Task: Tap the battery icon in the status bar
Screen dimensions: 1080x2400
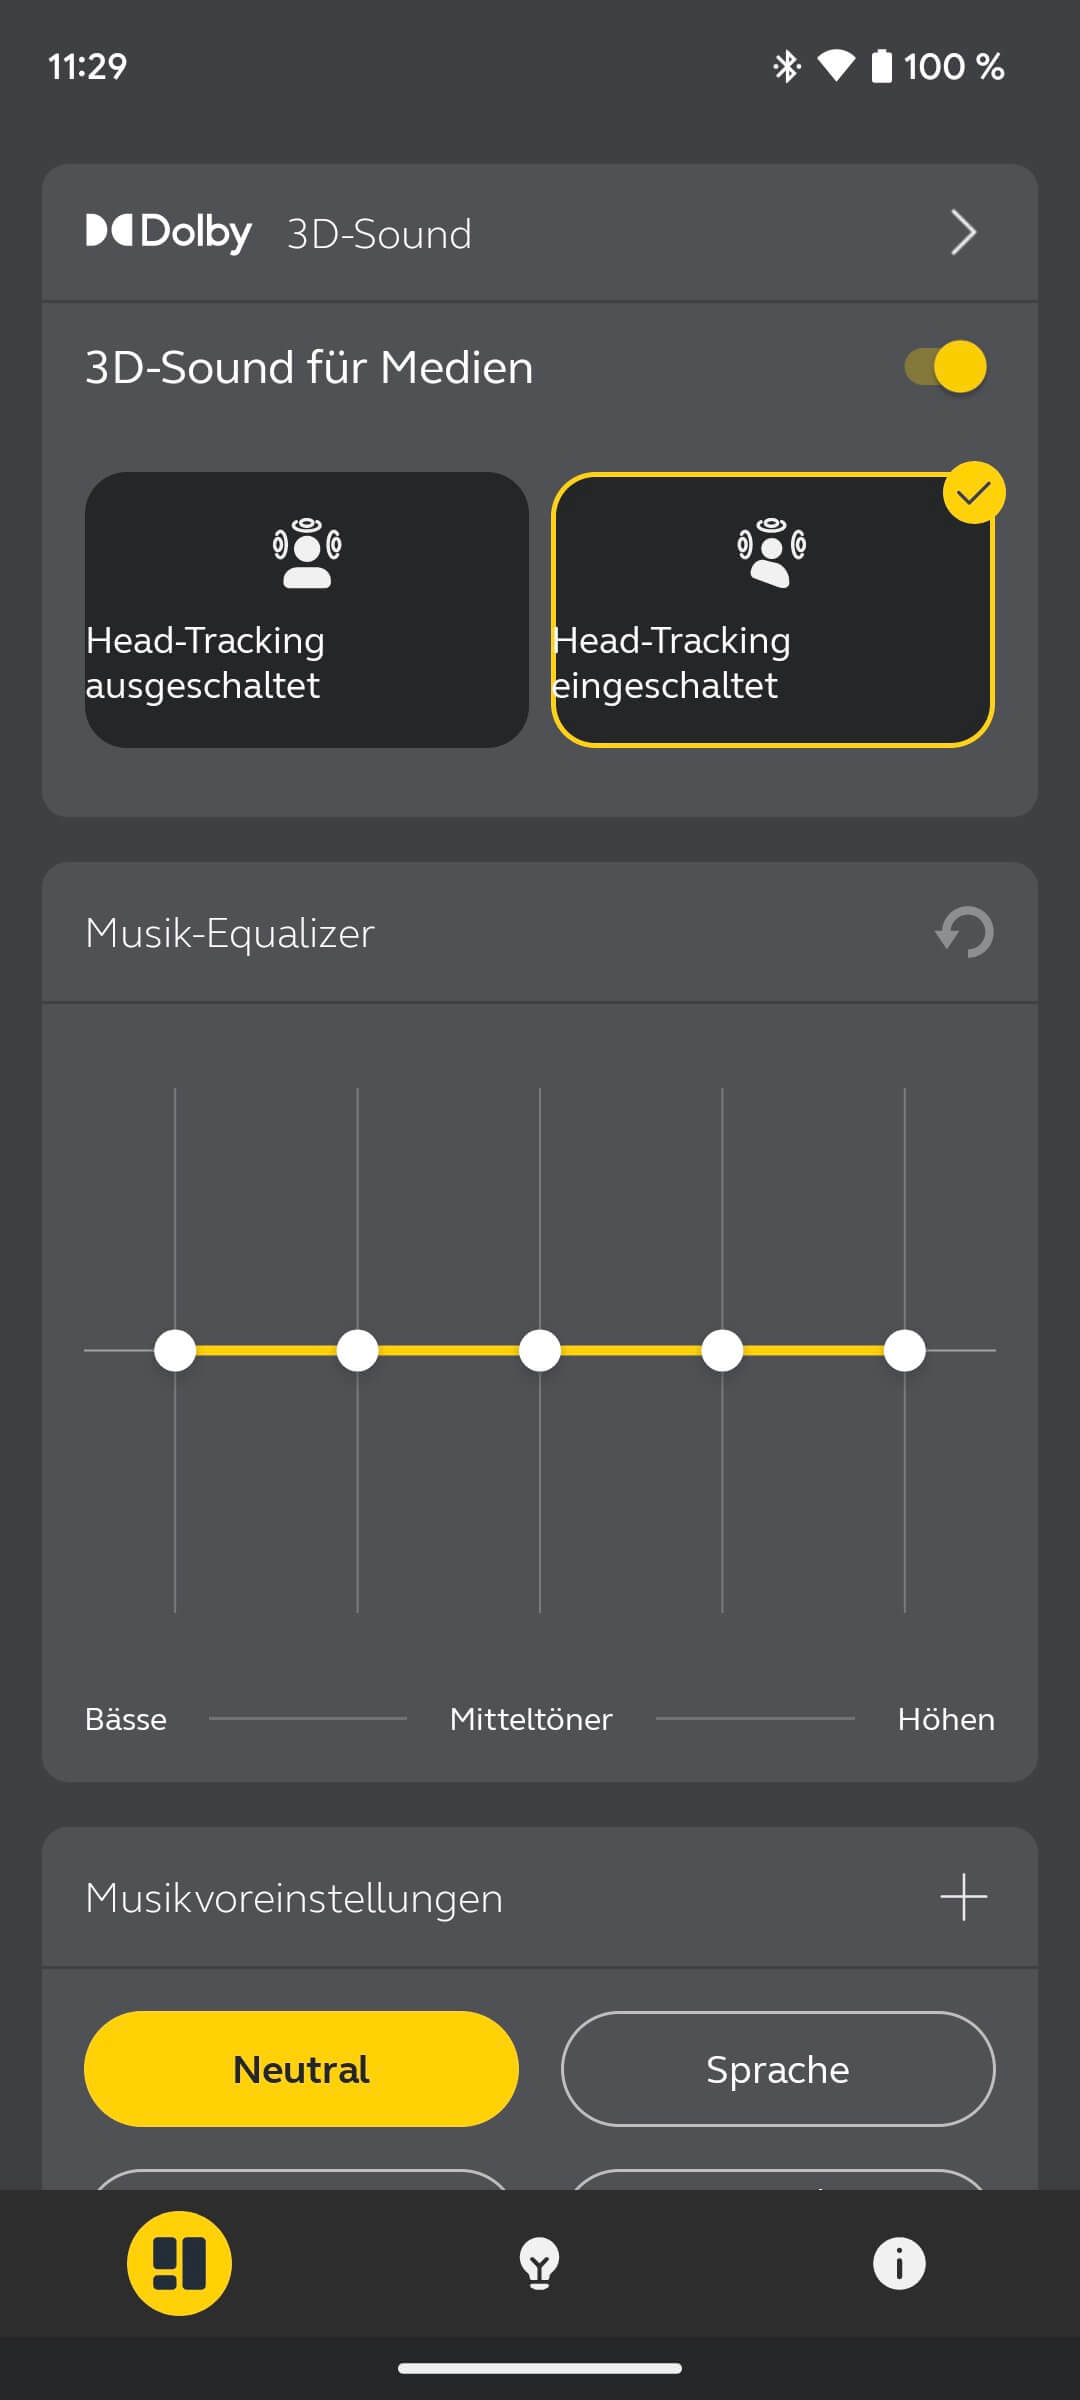Action: tap(881, 66)
